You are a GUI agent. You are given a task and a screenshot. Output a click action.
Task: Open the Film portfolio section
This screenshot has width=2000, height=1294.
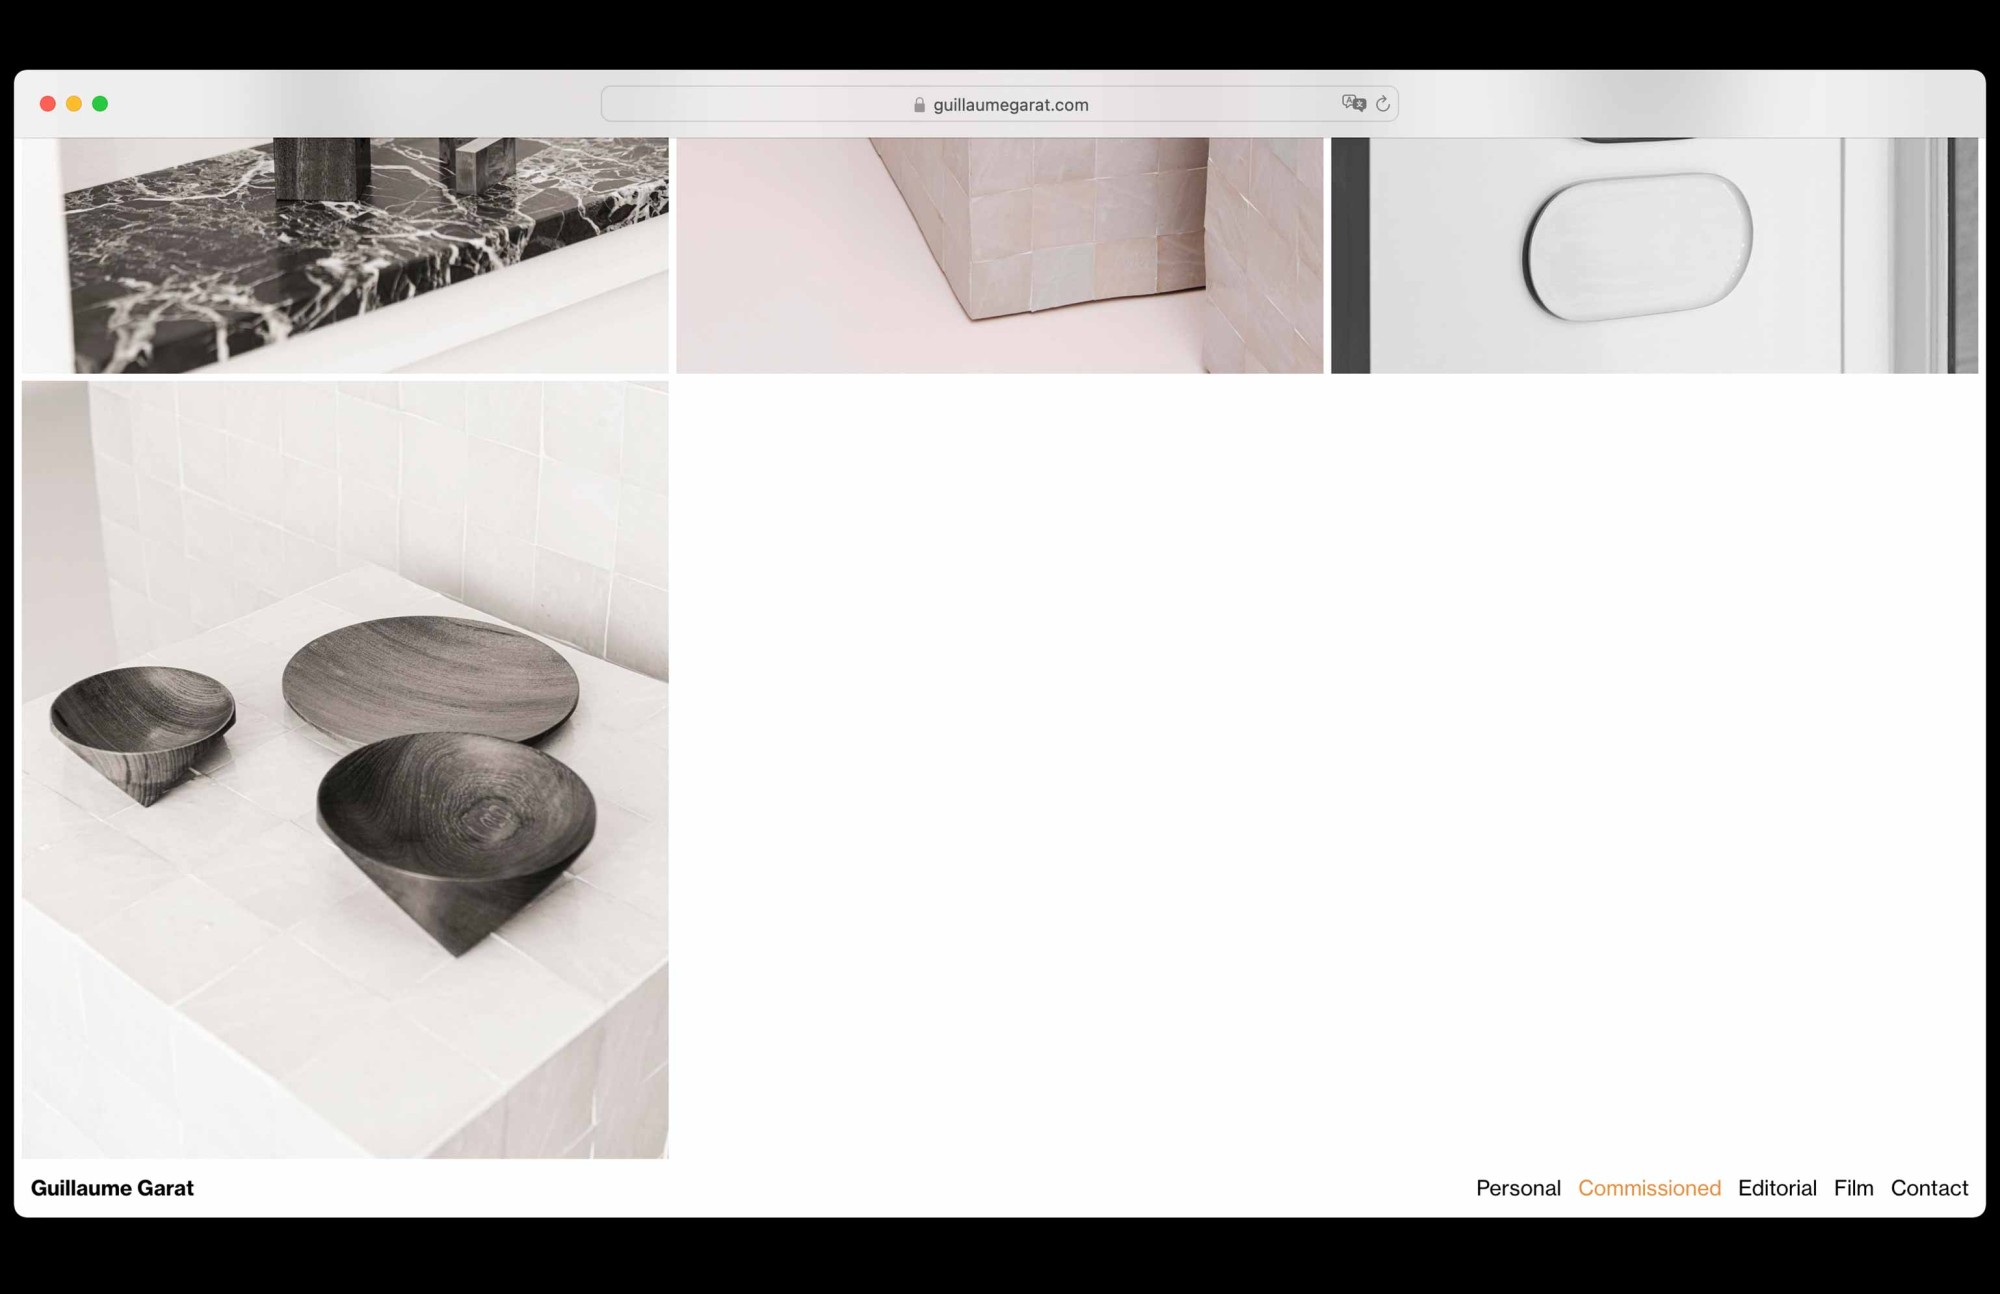coord(1854,1188)
